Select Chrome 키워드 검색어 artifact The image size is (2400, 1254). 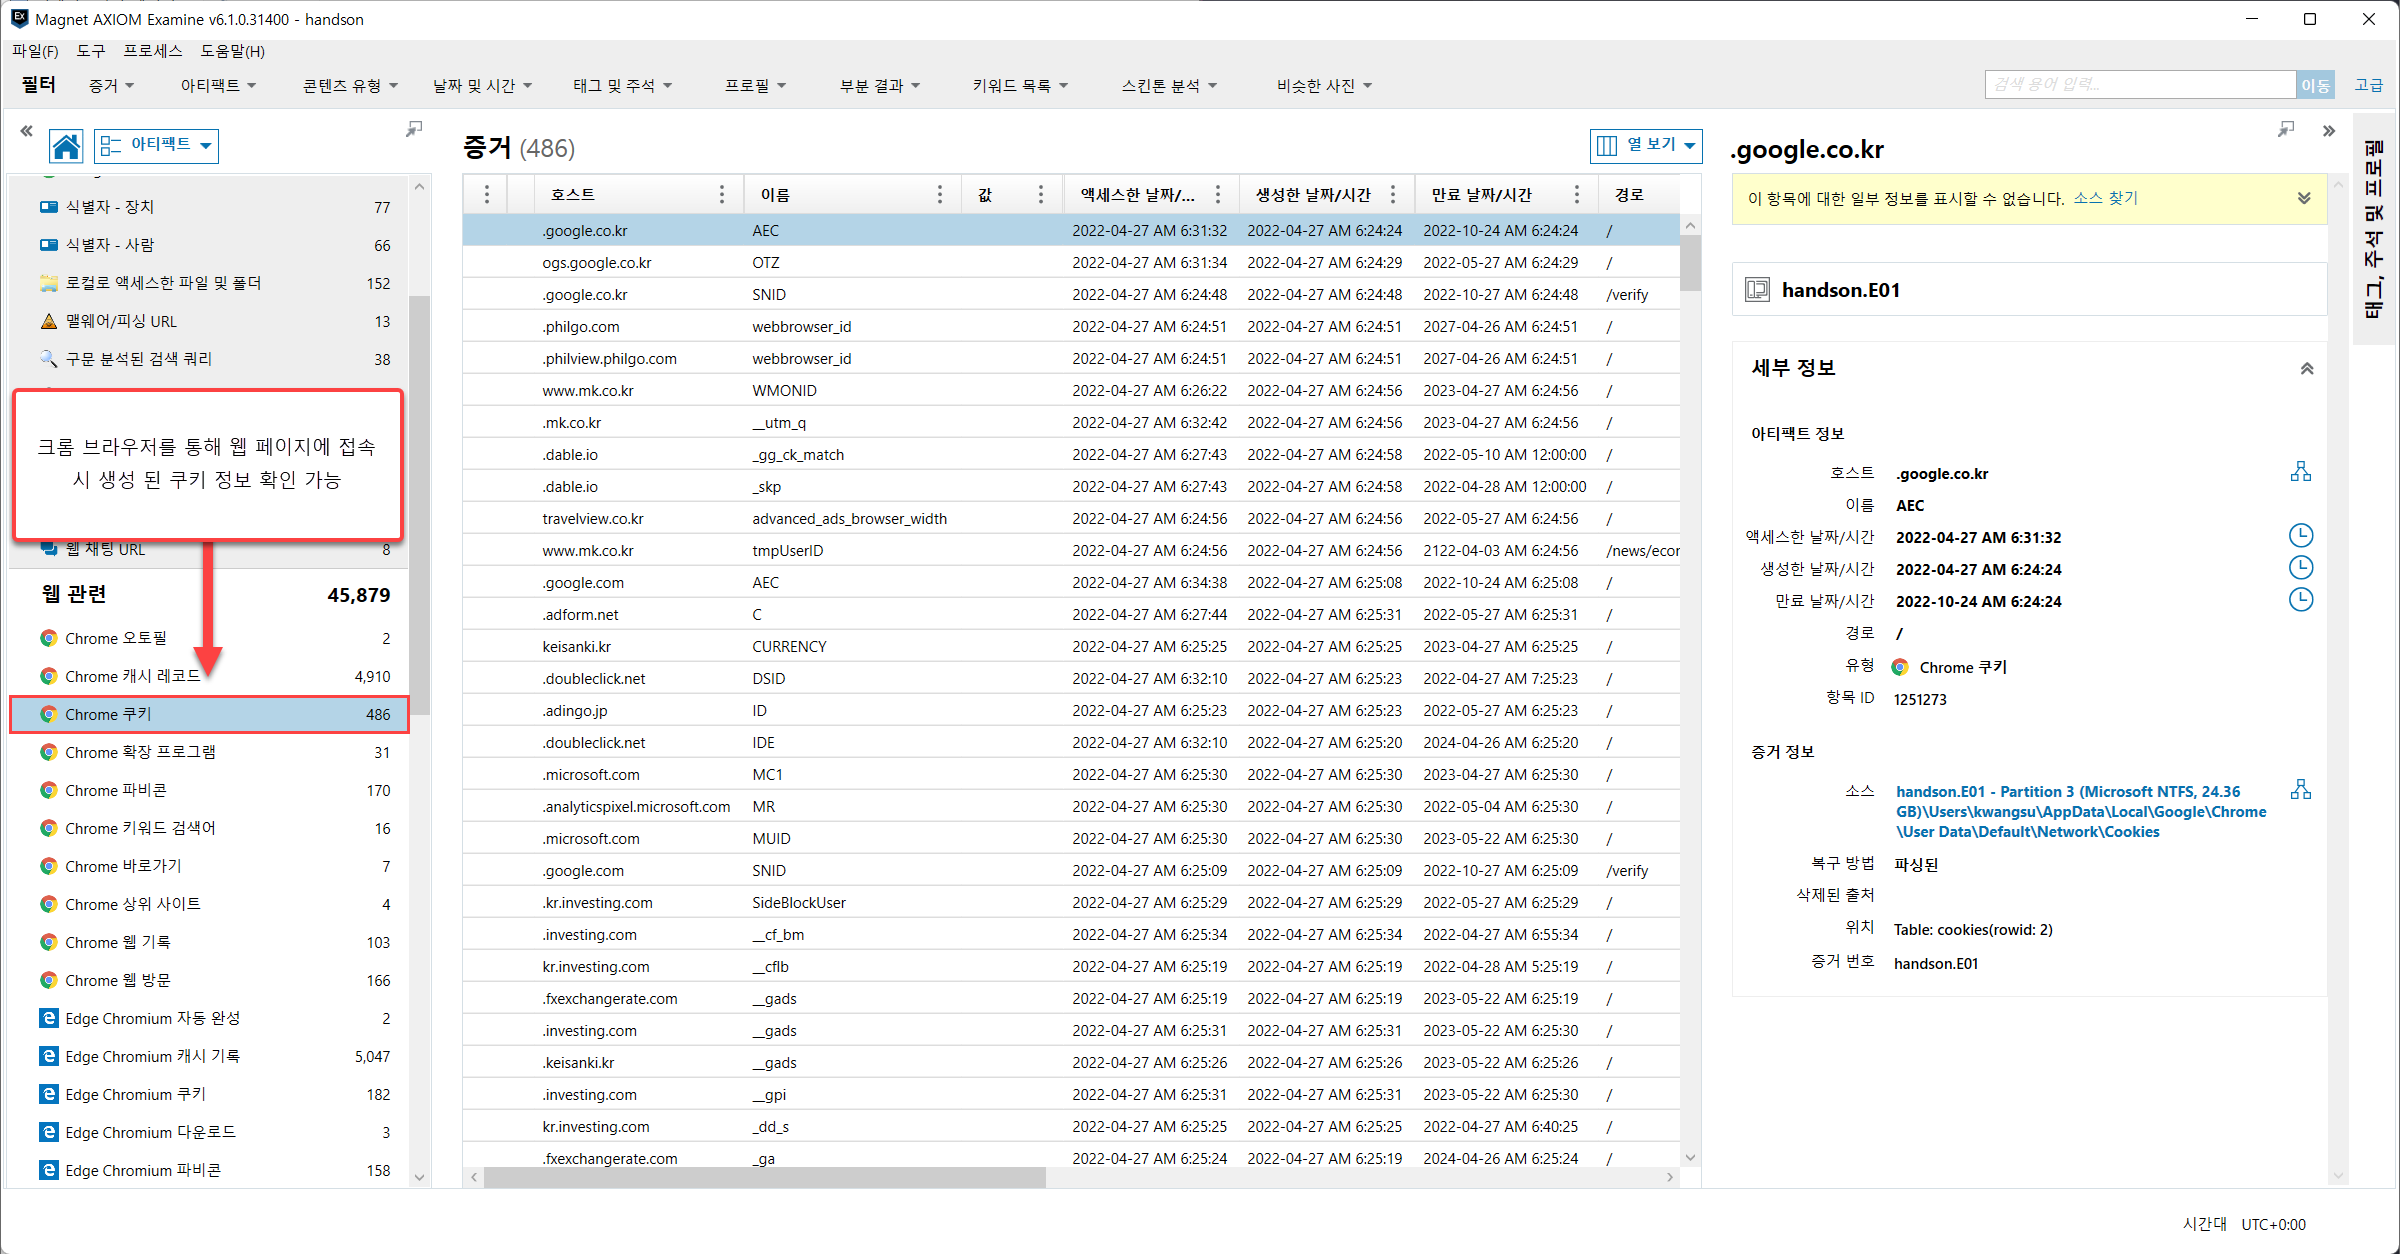[x=209, y=828]
